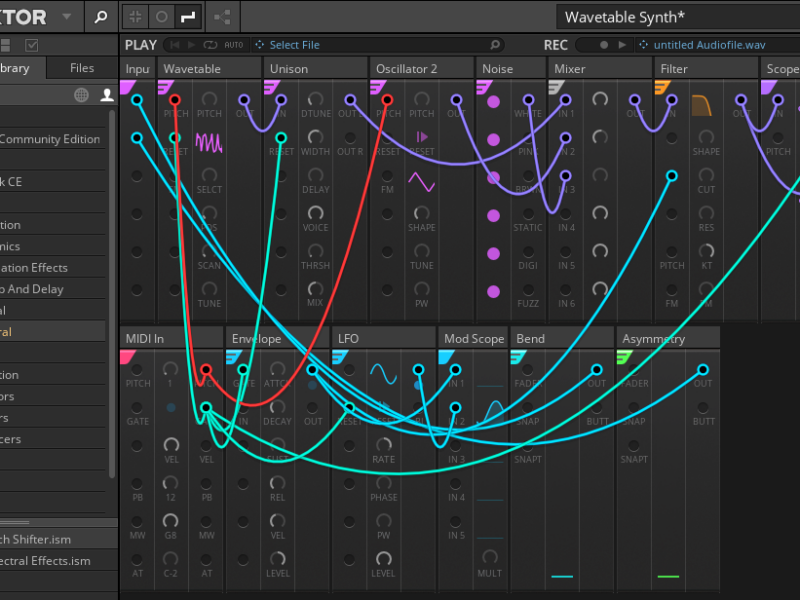Toggle the checkbox above the Library tab
The image size is (800, 600).
(32, 45)
